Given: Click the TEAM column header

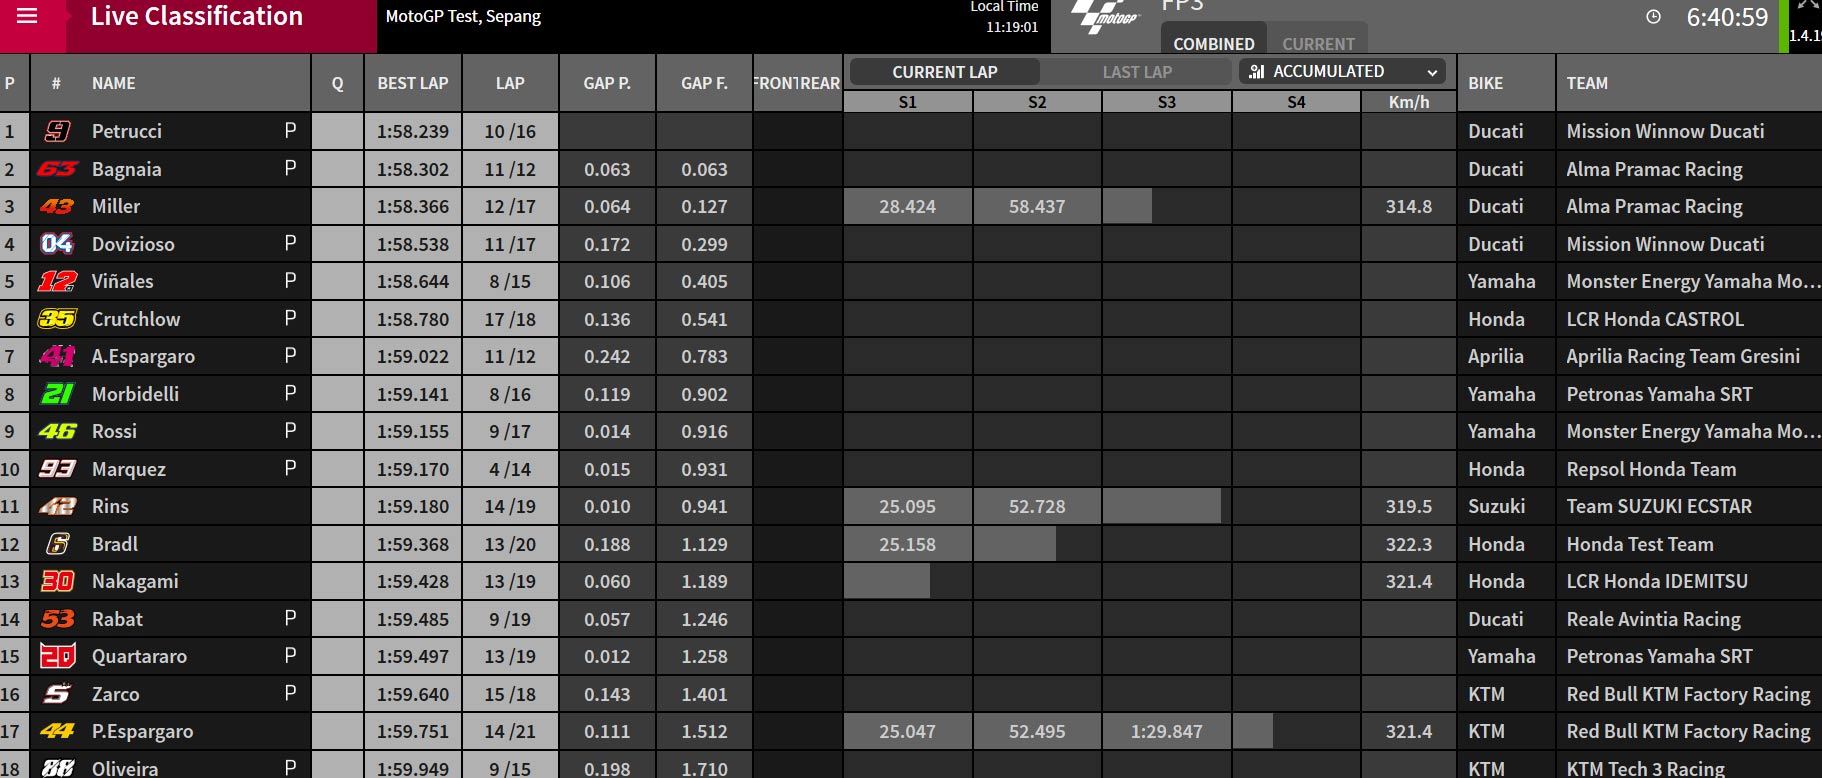Looking at the screenshot, I should 1587,83.
